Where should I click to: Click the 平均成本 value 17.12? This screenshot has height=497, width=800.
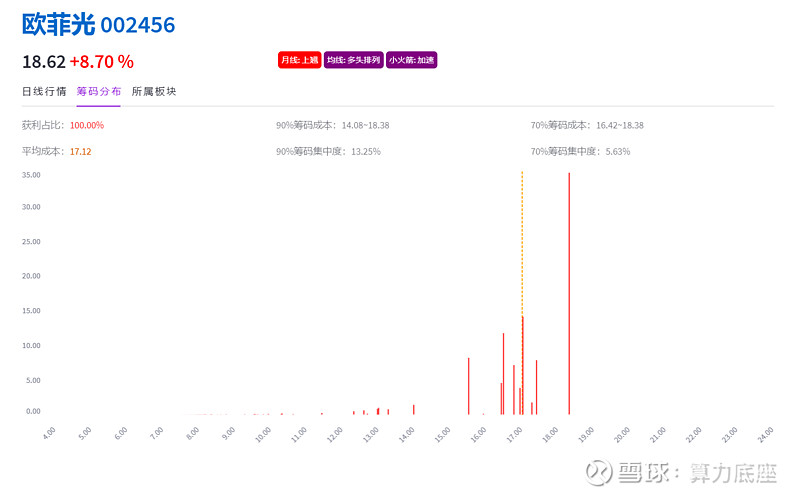[x=81, y=152]
